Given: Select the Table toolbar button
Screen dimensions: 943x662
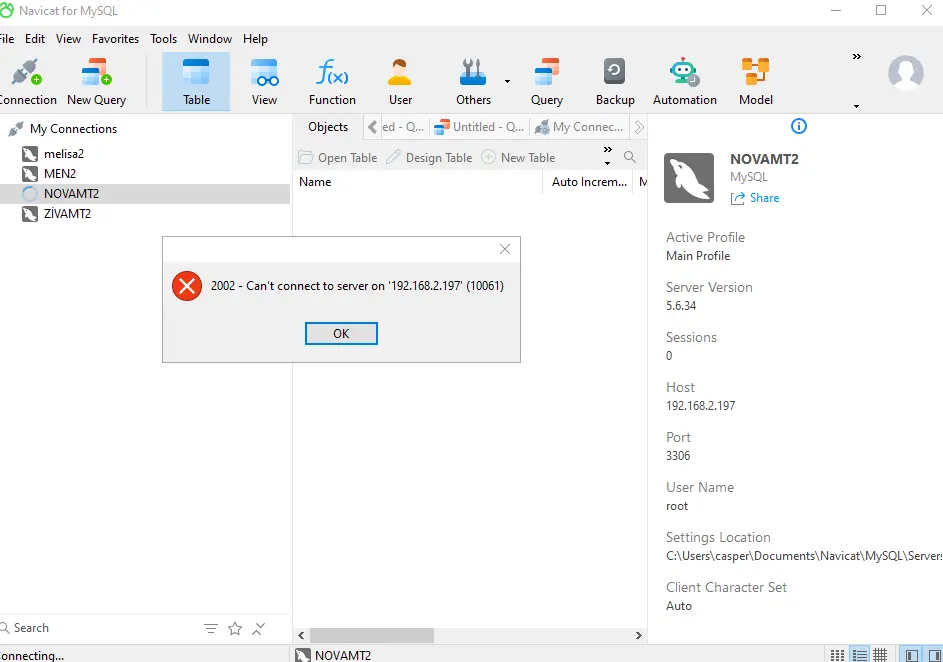Looking at the screenshot, I should pos(196,82).
